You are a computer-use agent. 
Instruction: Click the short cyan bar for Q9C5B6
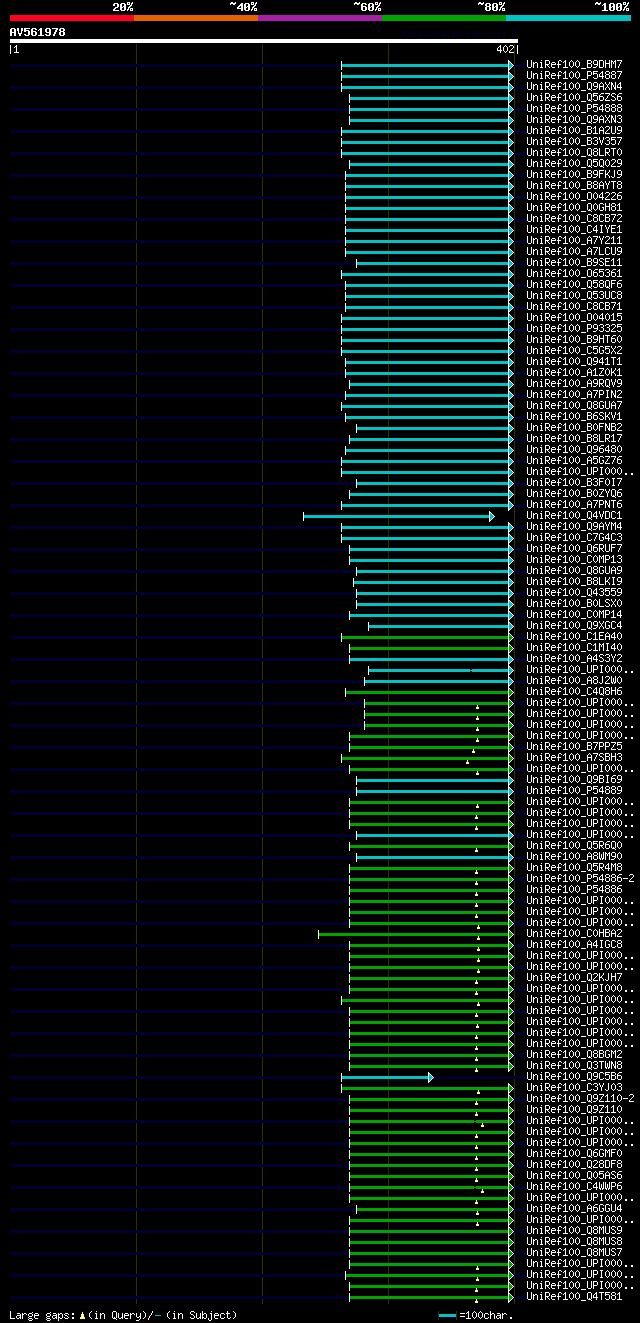tap(387, 1077)
